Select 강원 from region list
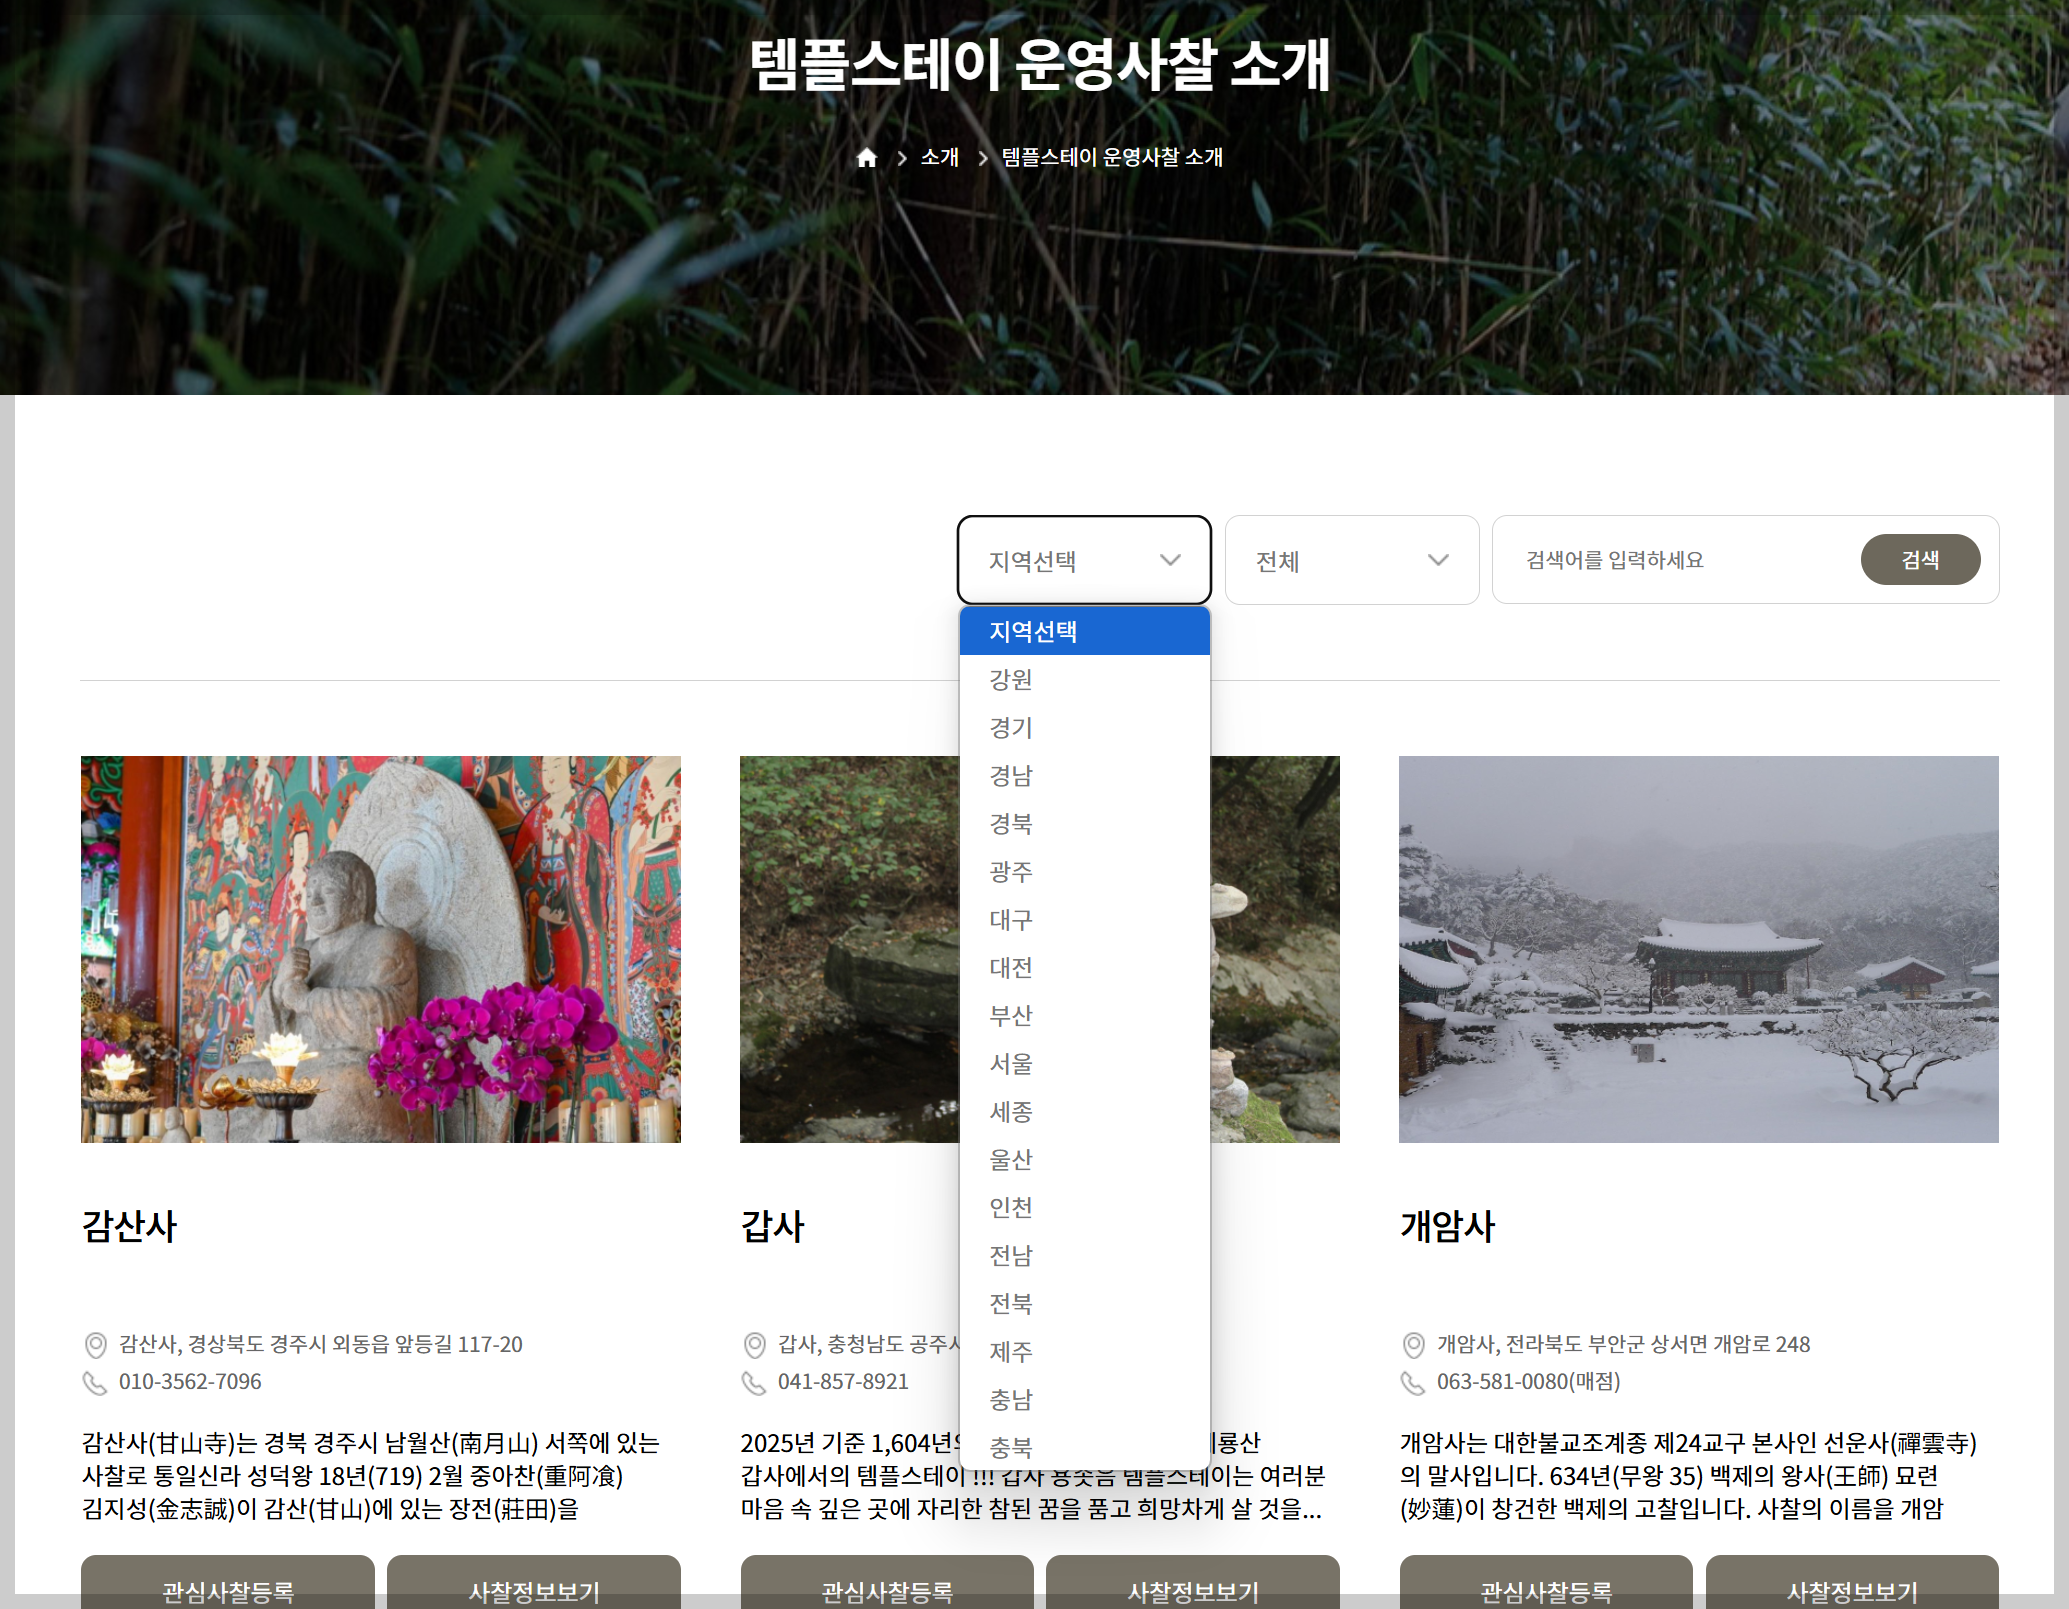 click(x=1011, y=680)
